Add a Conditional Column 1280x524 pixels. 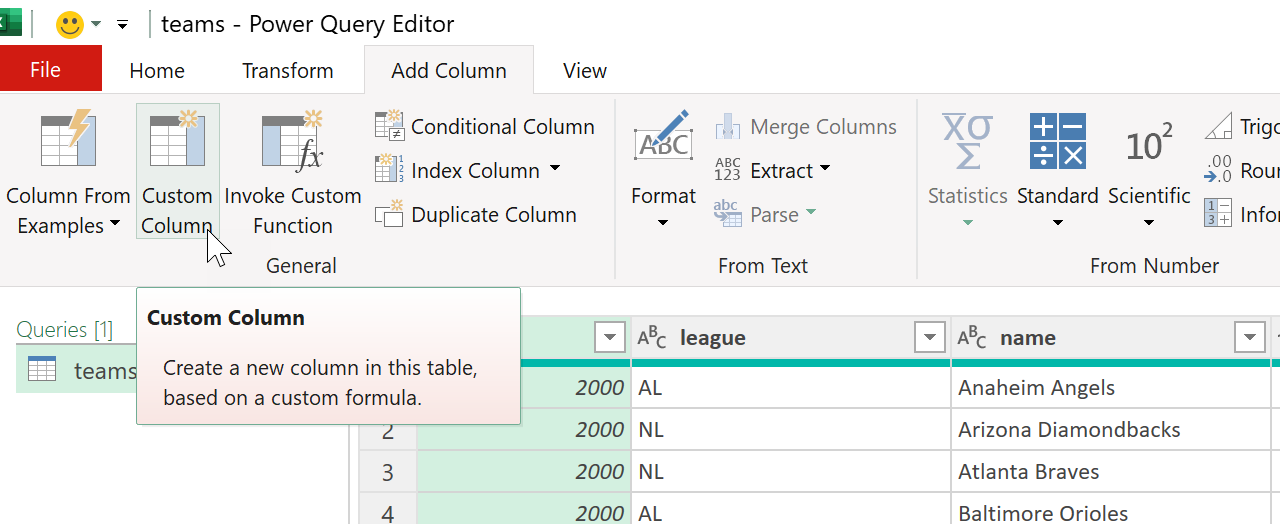(485, 127)
